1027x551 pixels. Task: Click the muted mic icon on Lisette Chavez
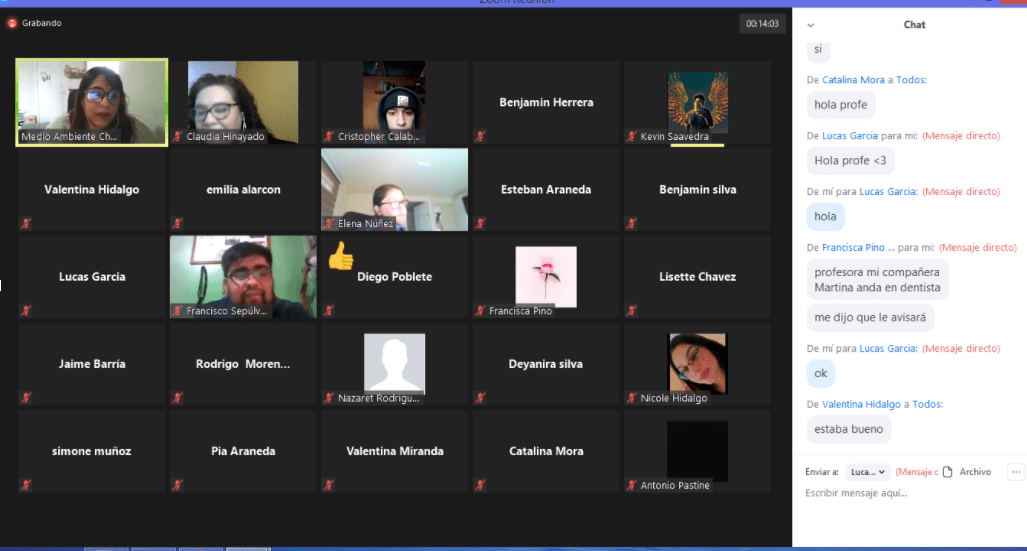tap(631, 311)
